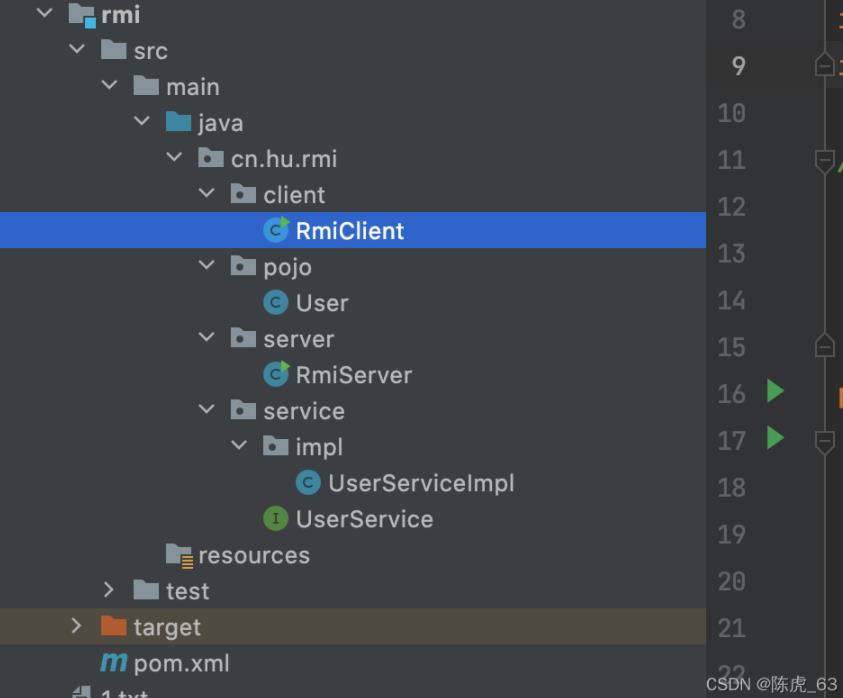Toggle code fold marker at line 15
Viewport: 843px width, 698px height.
click(x=824, y=345)
